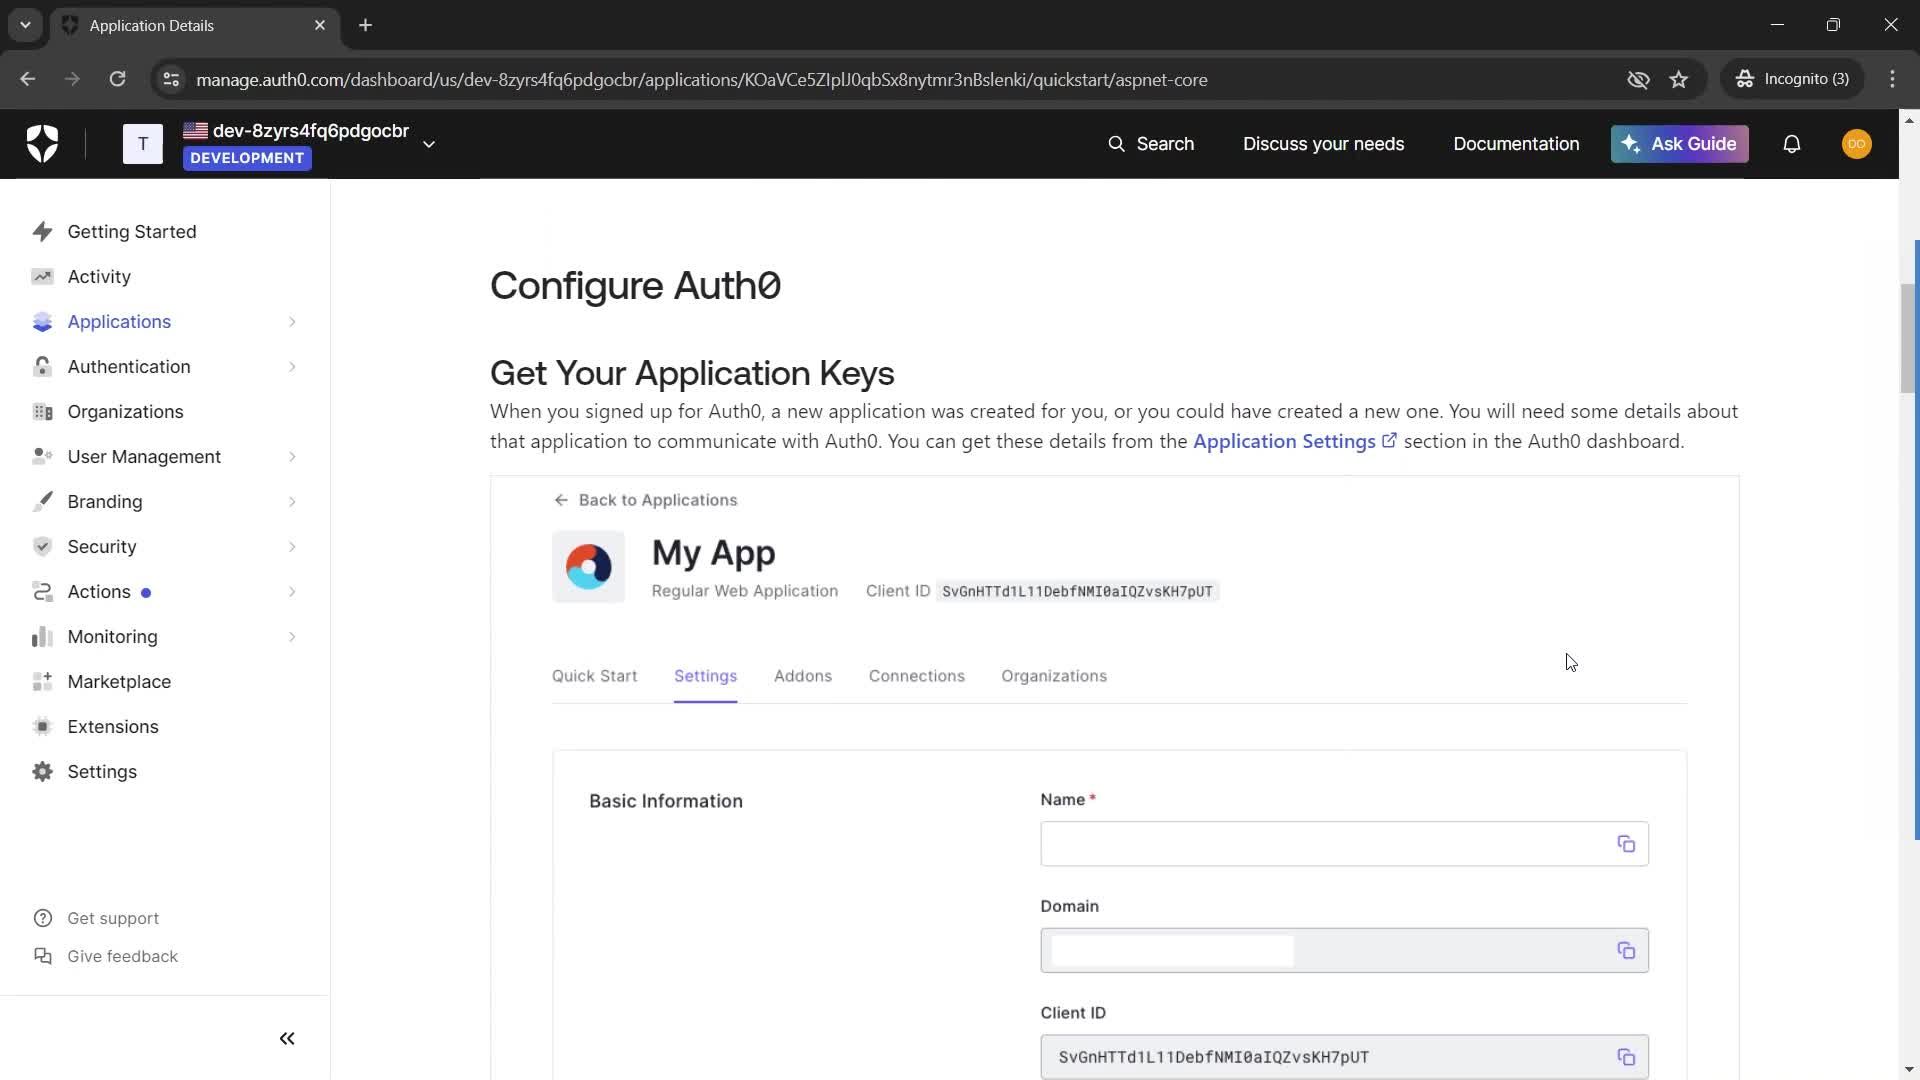Open user profile avatar

tap(1857, 144)
